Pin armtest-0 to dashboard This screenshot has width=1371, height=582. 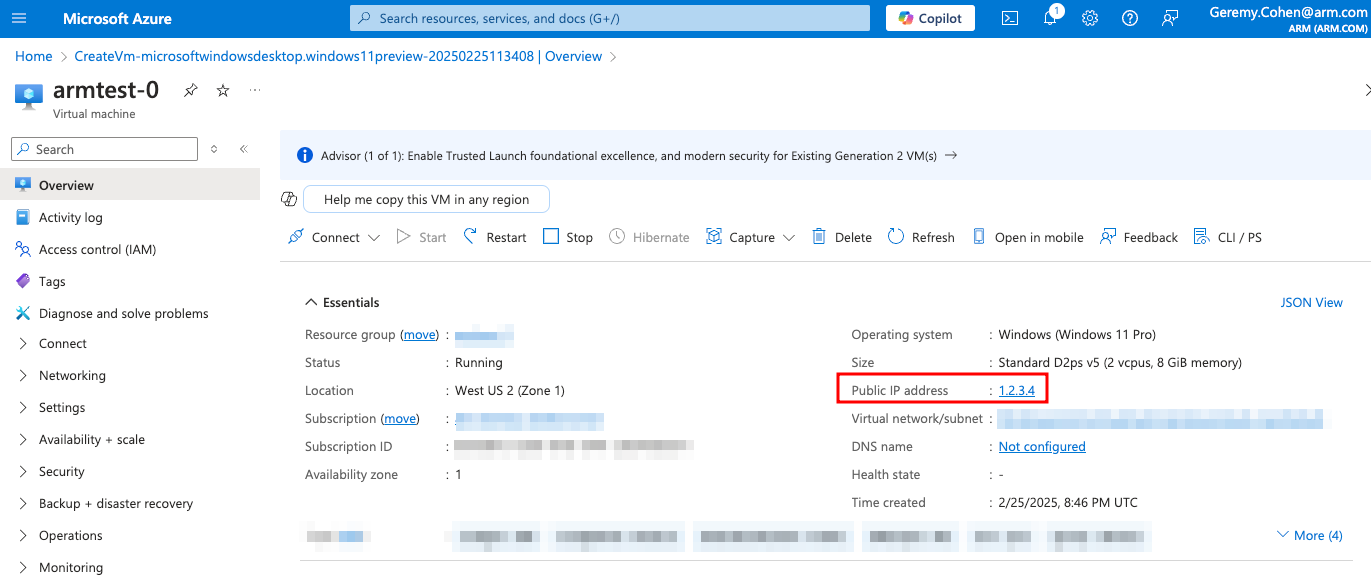(190, 90)
